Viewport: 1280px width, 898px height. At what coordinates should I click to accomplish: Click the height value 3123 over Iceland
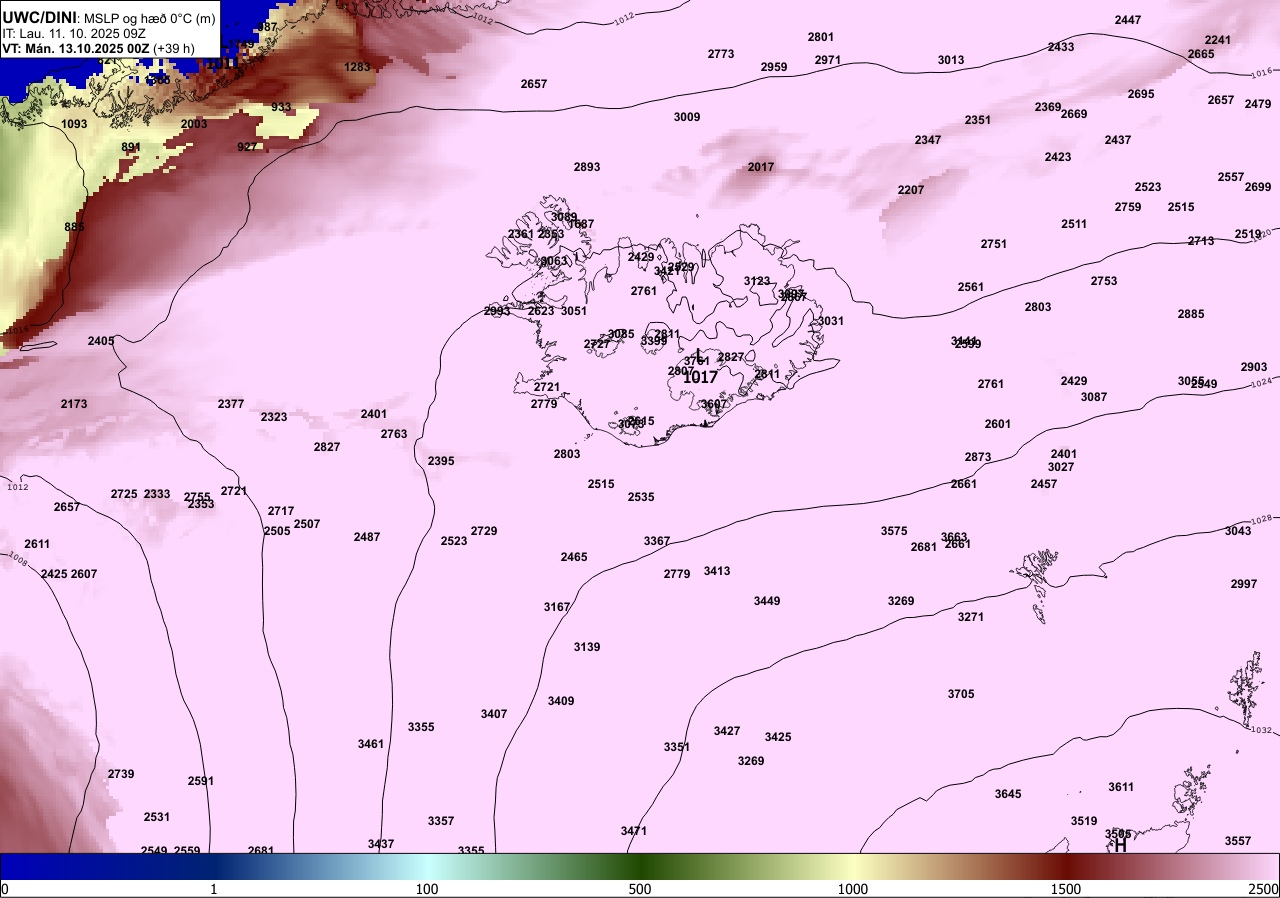coord(757,281)
